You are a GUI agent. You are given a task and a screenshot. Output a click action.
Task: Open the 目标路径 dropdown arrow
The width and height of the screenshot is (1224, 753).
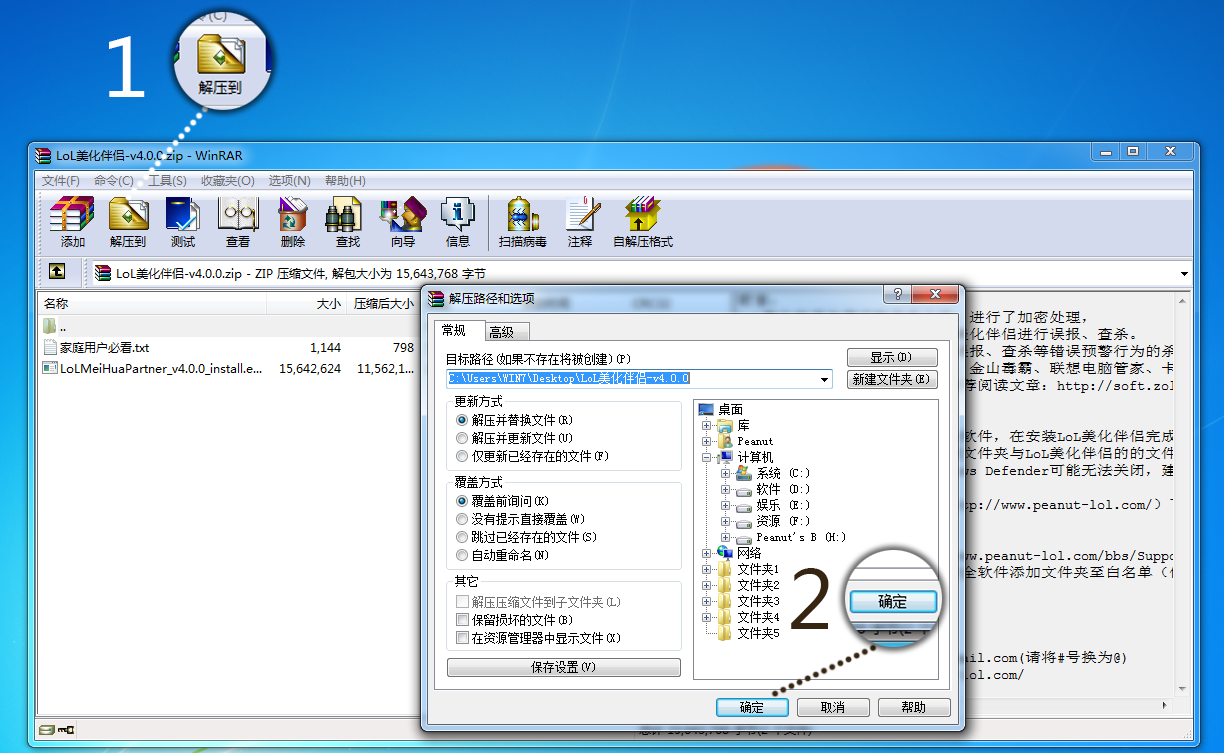coord(824,379)
